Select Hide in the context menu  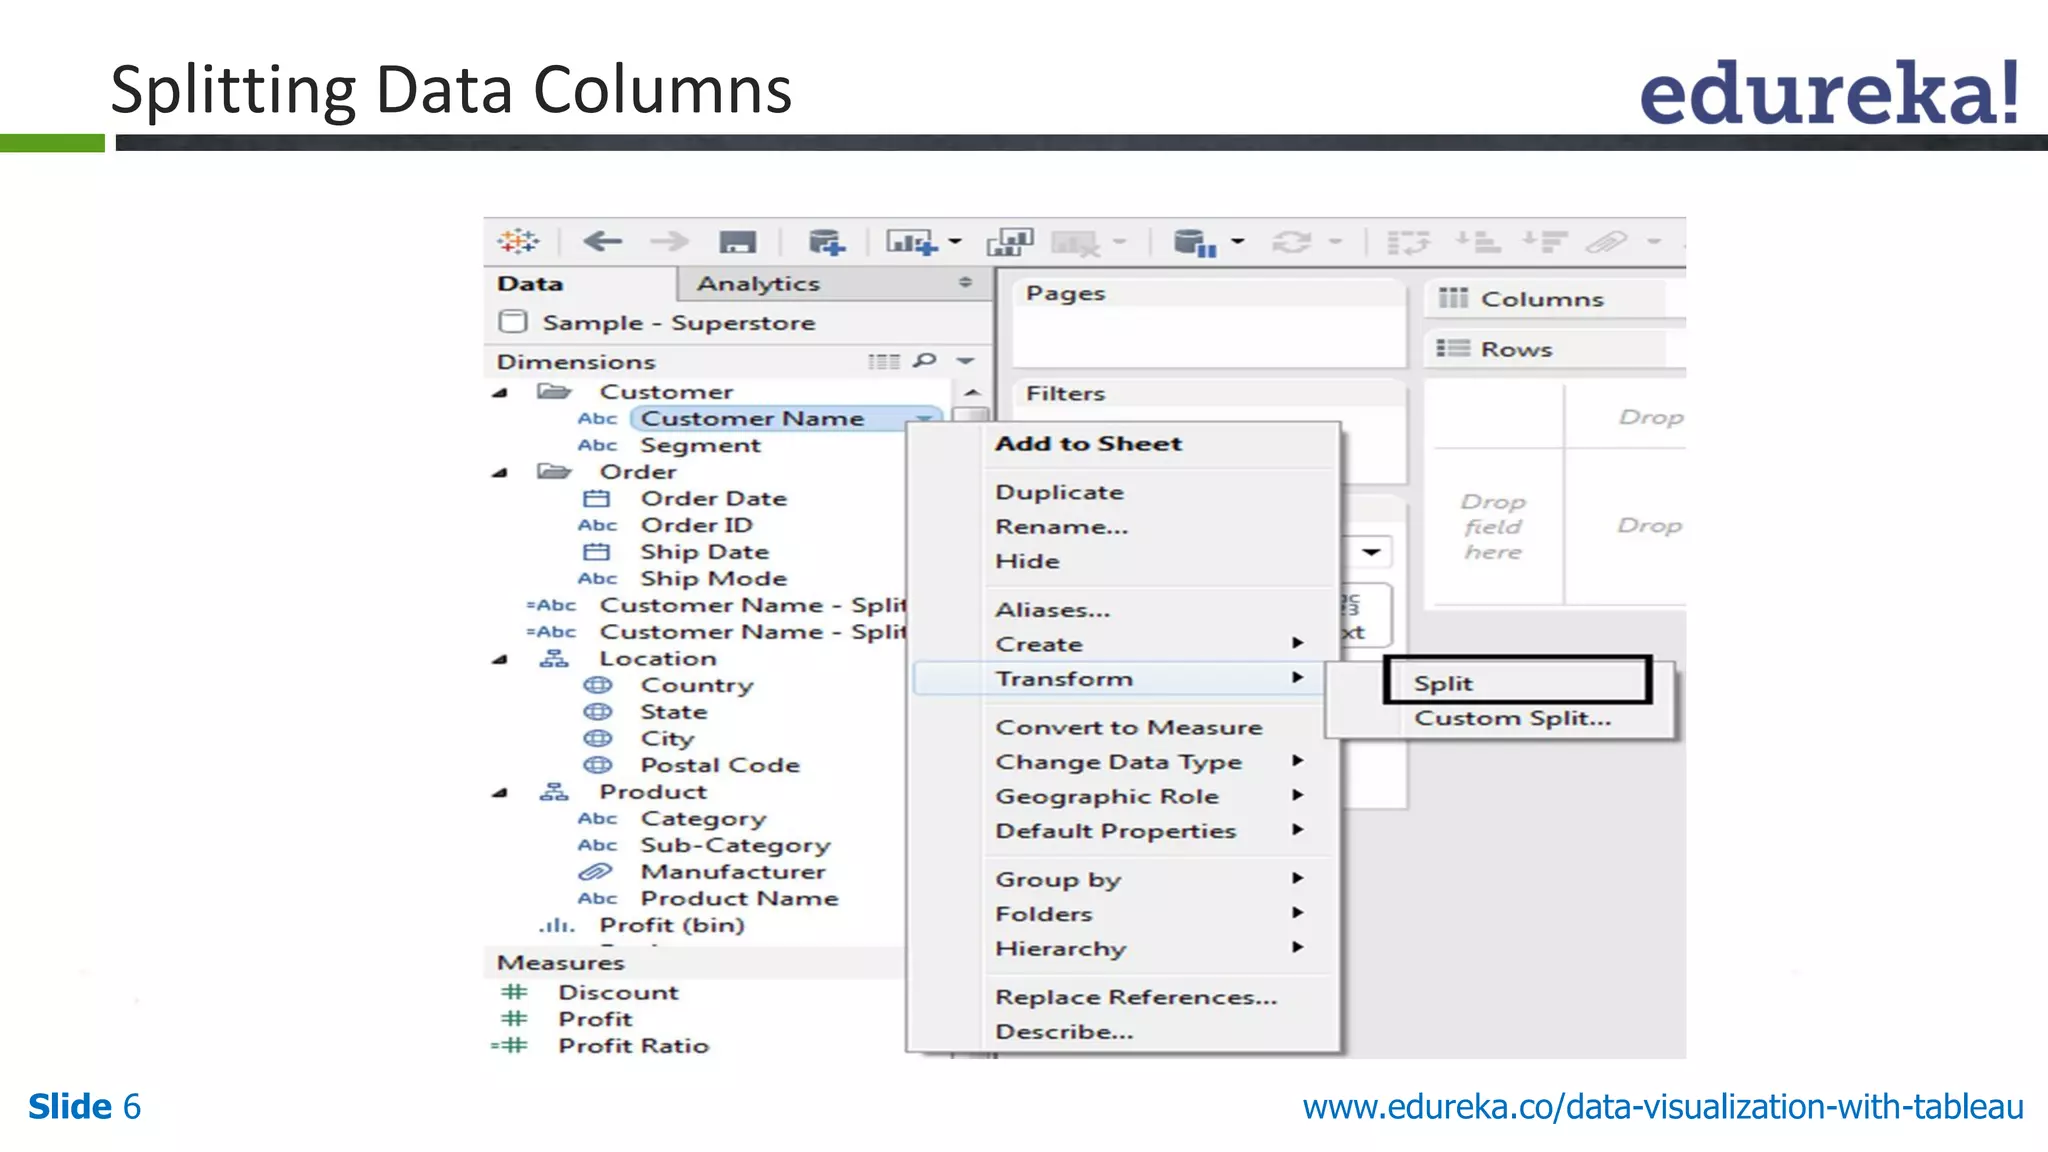(1027, 561)
